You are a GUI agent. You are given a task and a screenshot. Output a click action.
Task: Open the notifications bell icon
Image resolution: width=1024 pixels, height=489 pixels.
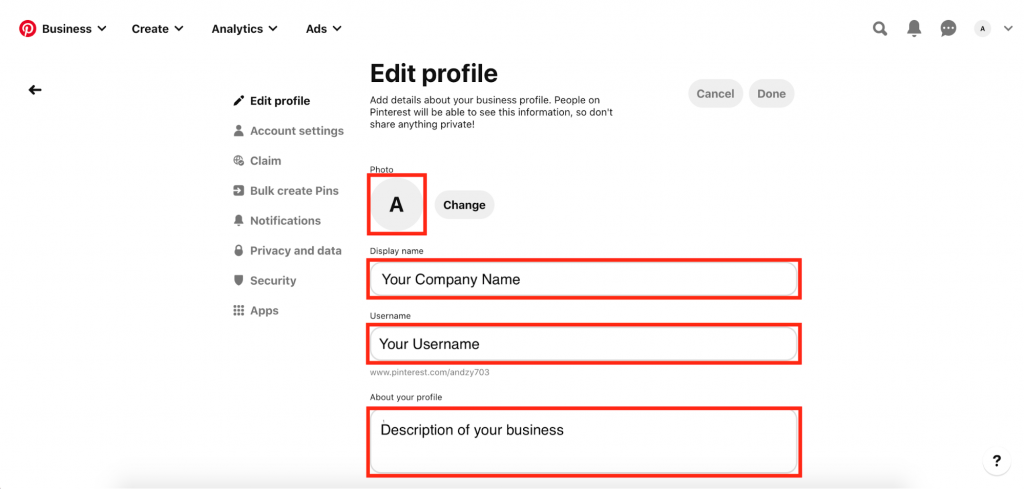914,29
